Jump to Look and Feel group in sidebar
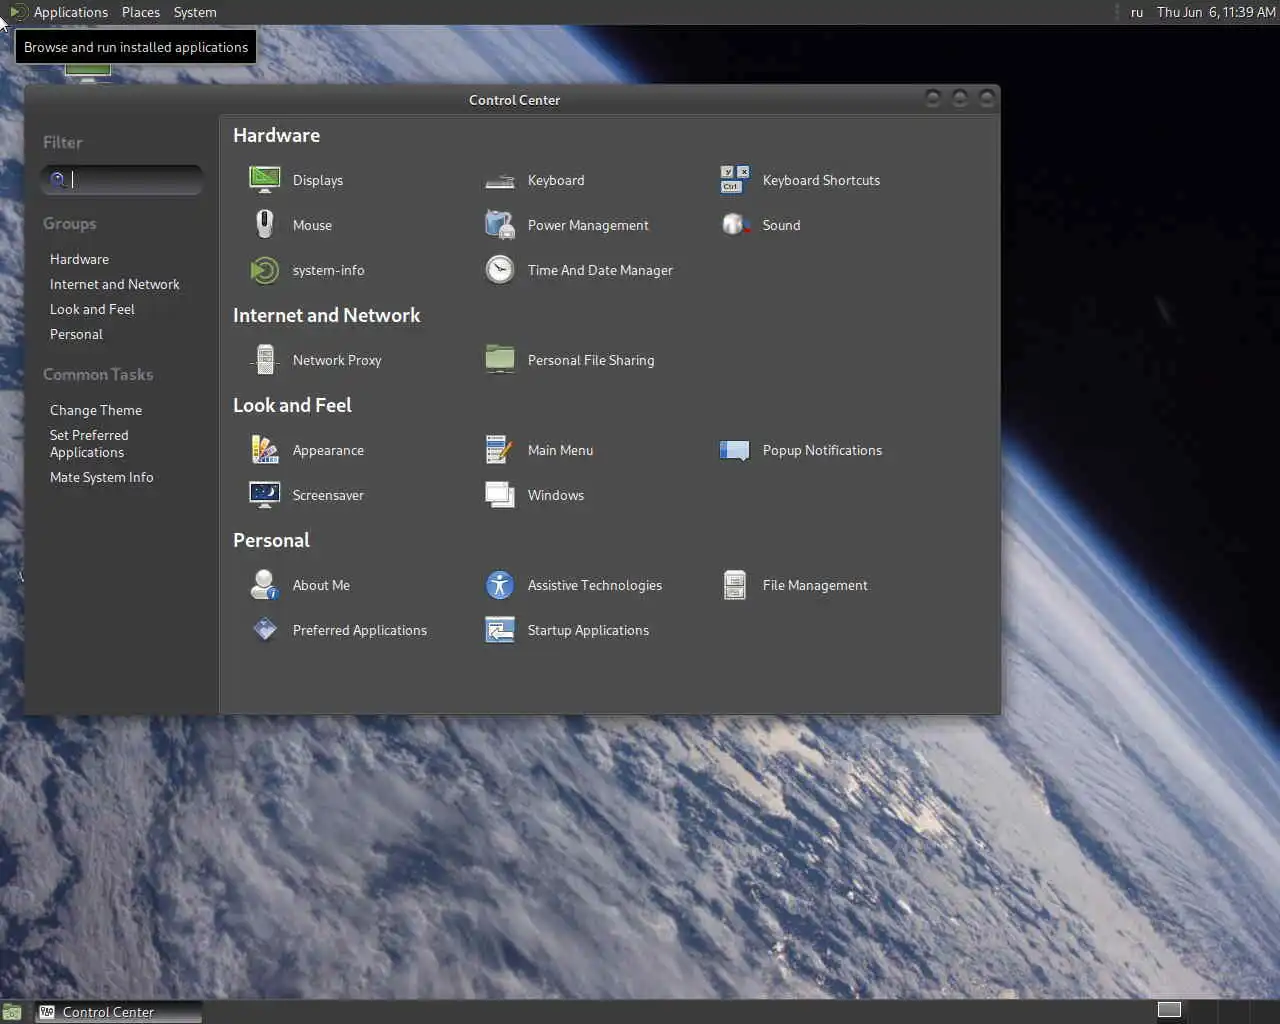Screen dimensions: 1280x1024 pos(92,309)
